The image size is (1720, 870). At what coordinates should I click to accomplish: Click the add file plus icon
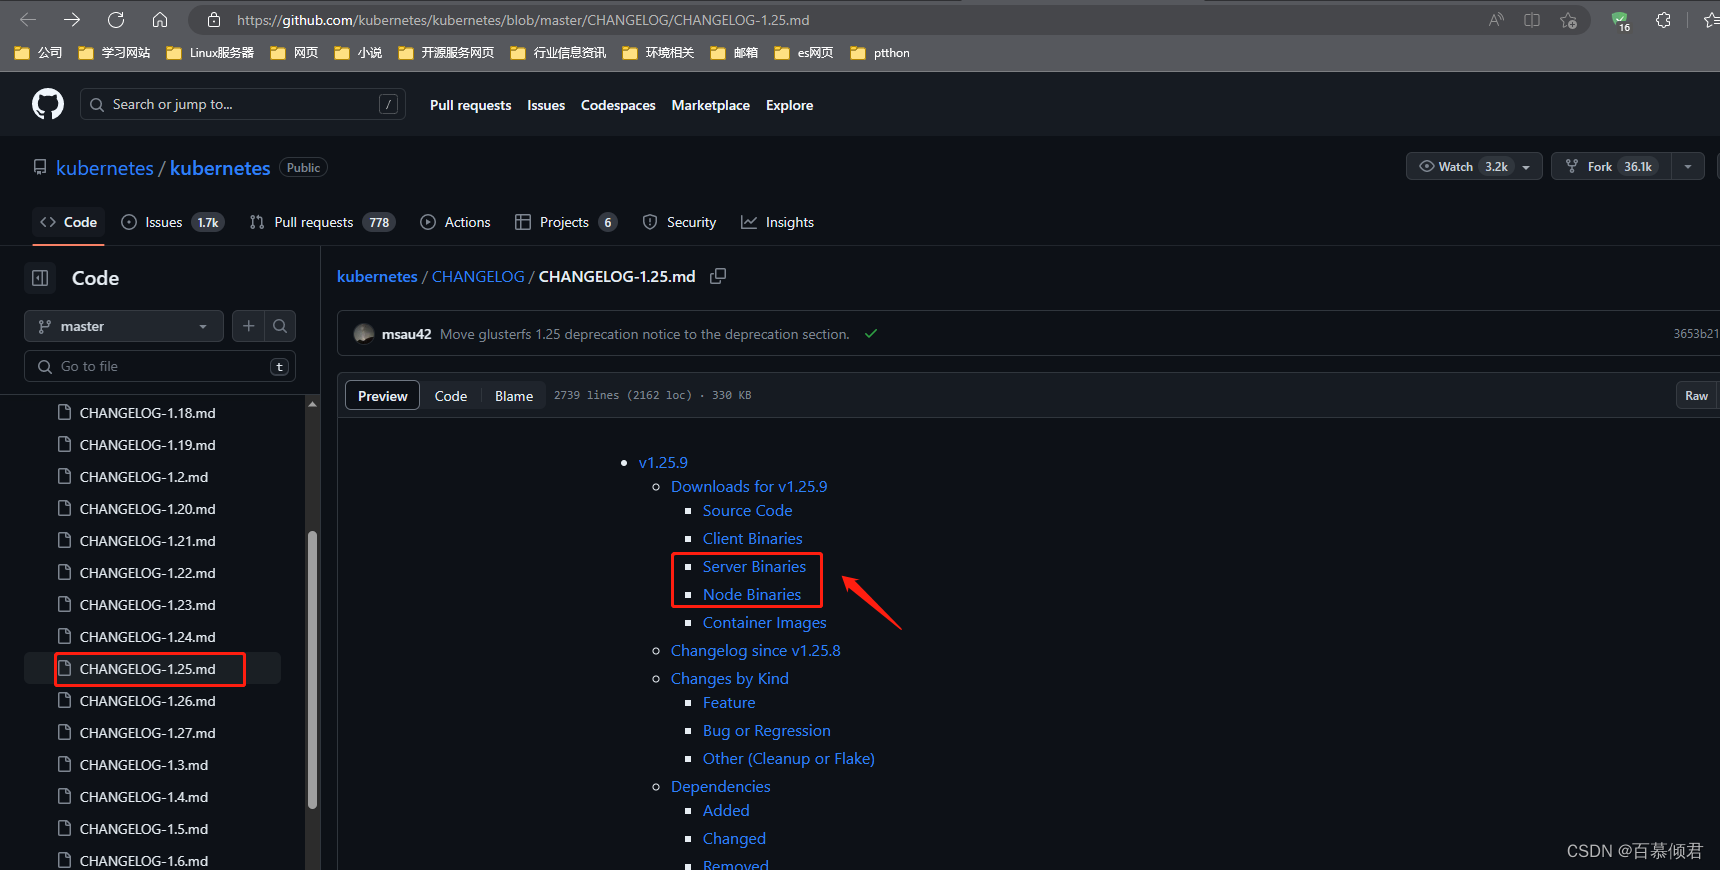(249, 326)
